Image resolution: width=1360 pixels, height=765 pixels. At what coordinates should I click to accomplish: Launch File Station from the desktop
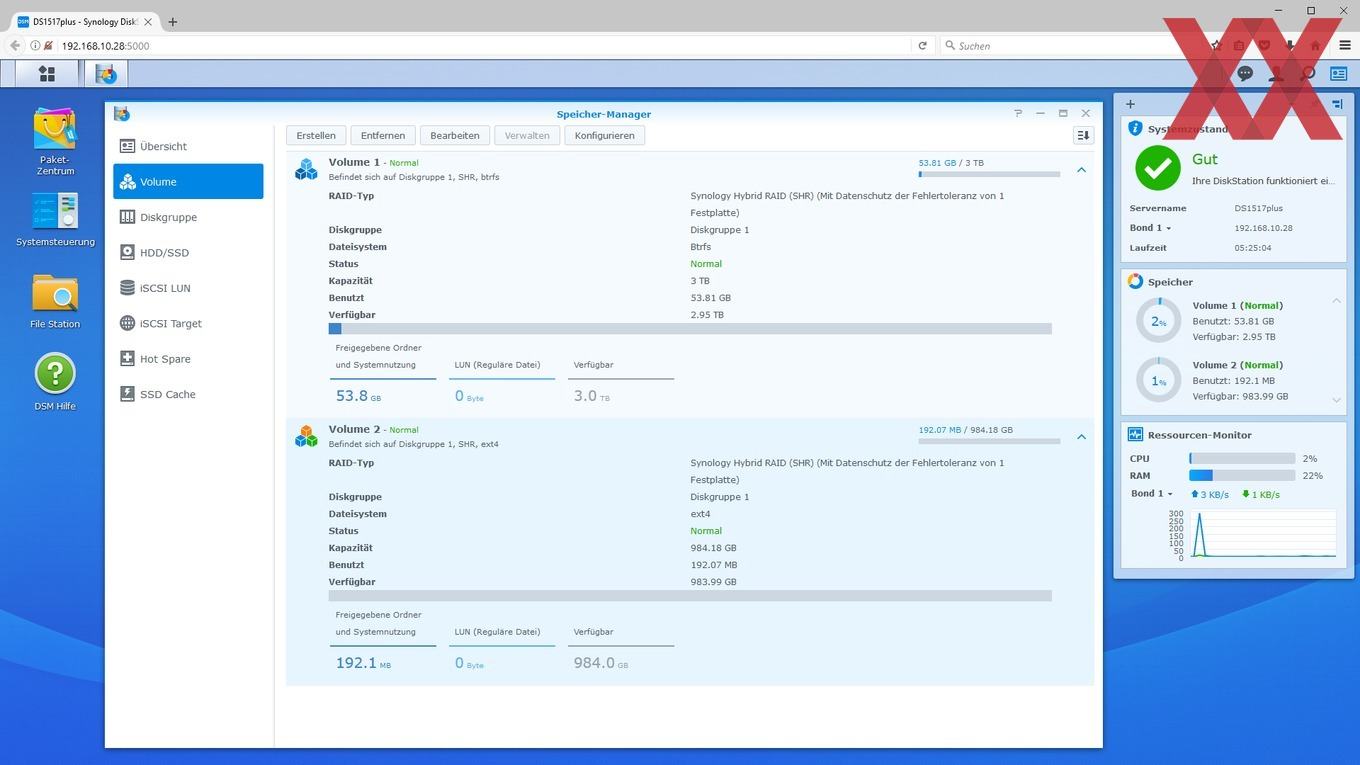(x=55, y=301)
